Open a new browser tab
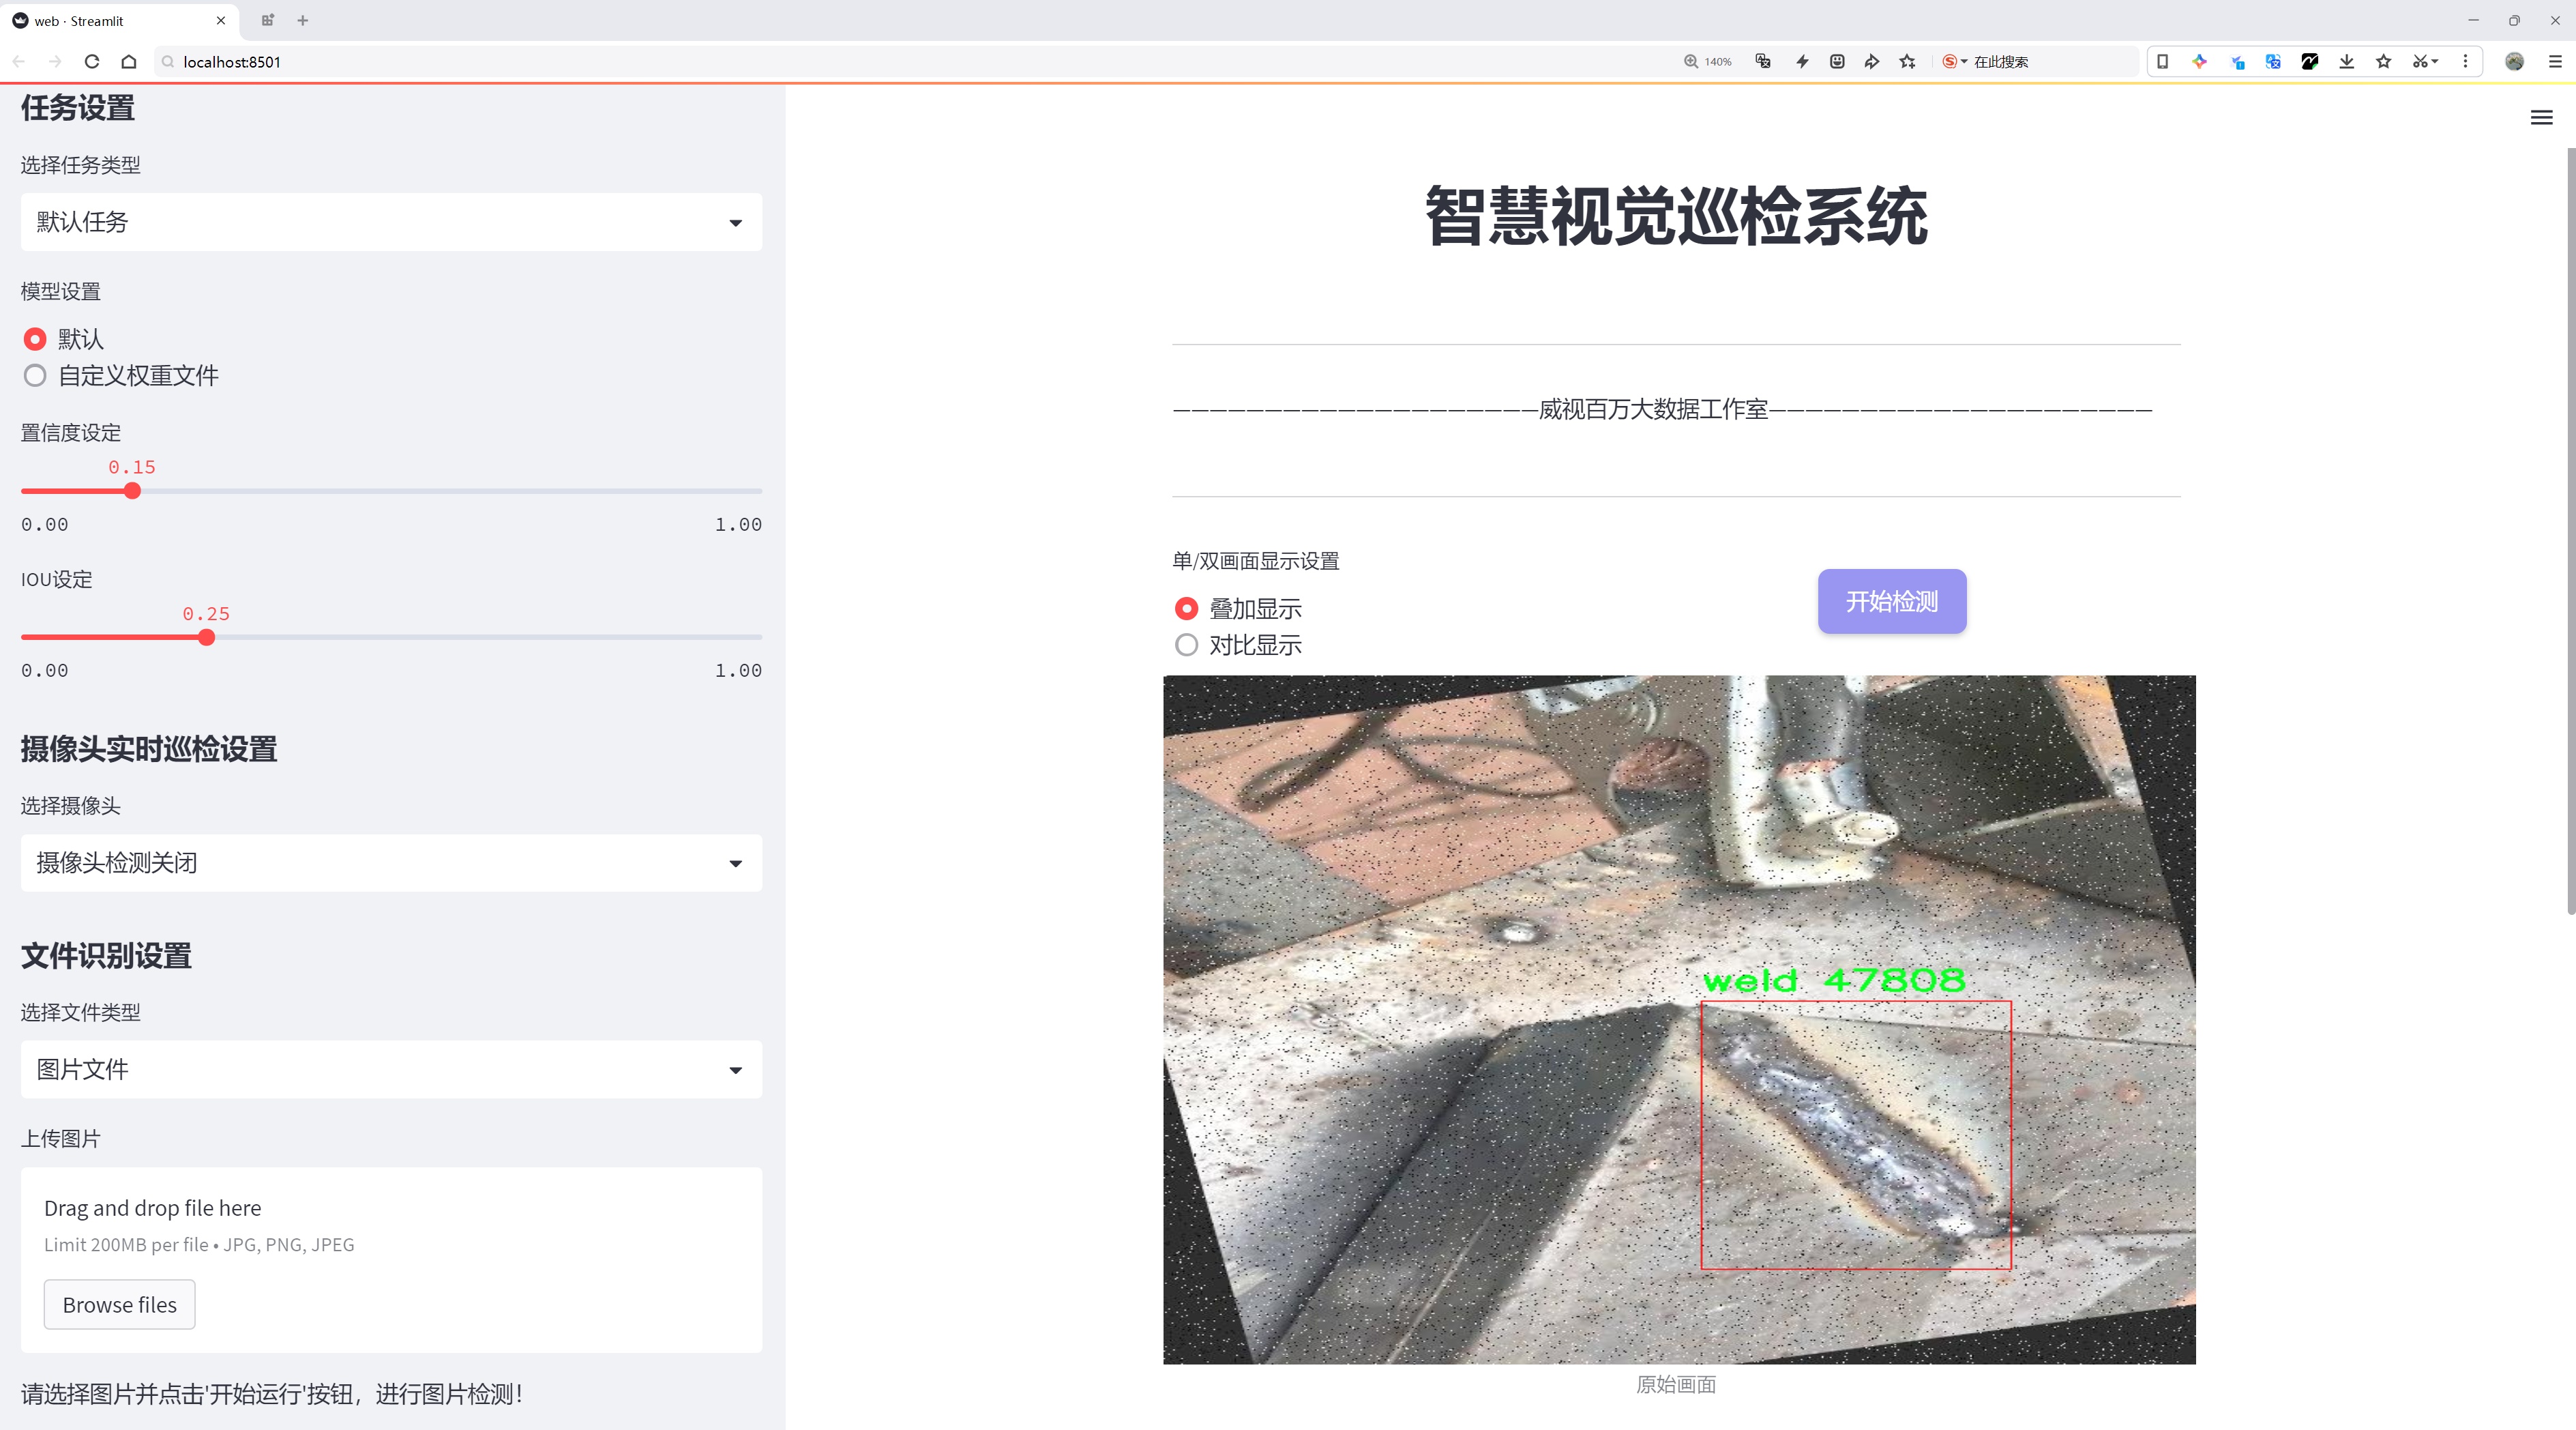Viewport: 2576px width, 1430px height. point(303,20)
